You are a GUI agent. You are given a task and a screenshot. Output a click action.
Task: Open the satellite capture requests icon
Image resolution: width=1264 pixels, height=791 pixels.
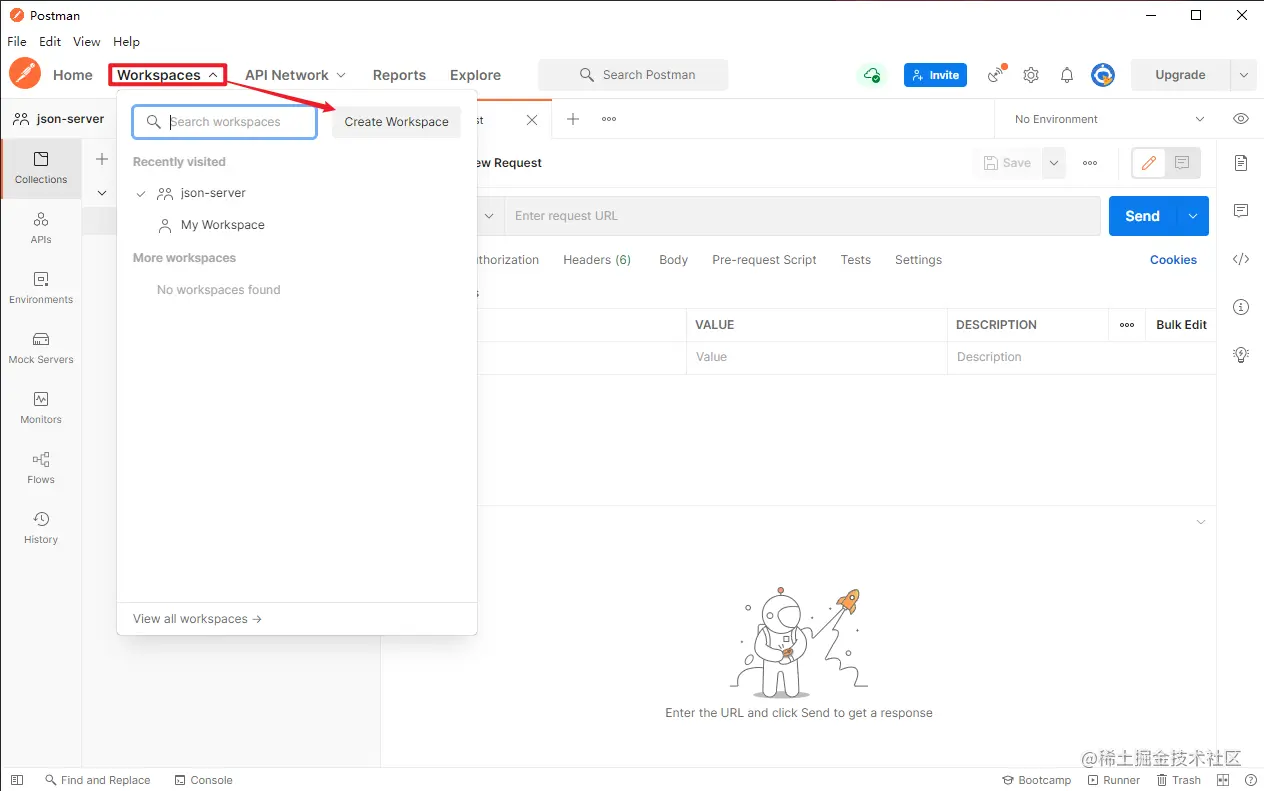click(996, 75)
